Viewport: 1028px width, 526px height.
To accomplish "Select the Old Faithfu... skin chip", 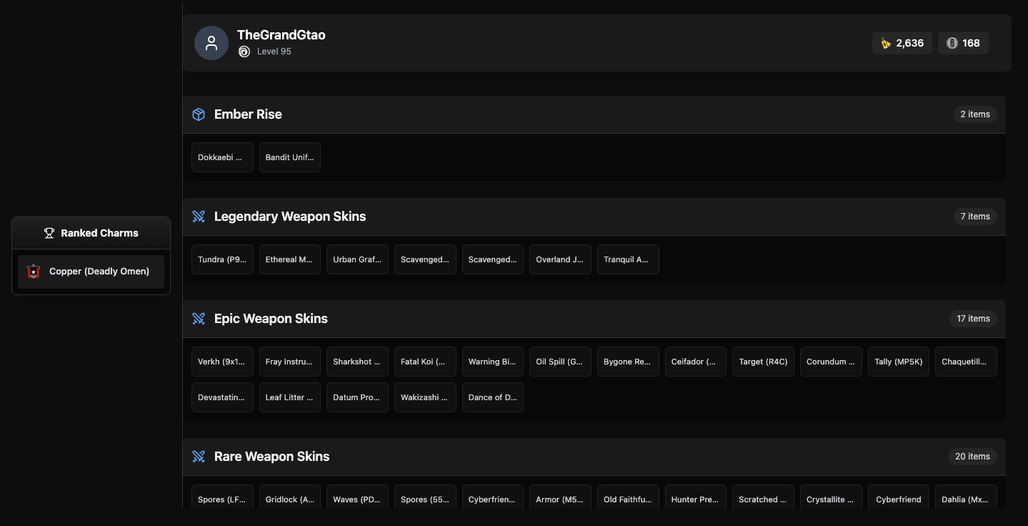I will pos(628,498).
